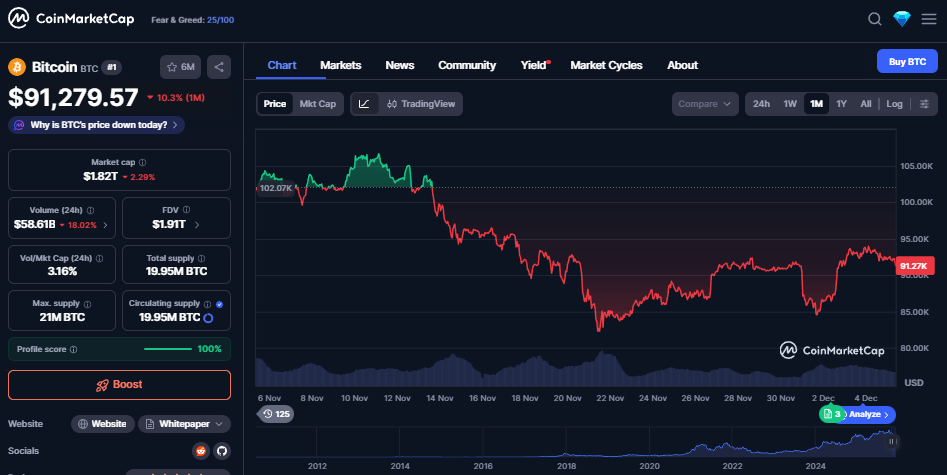
Task: Select the line chart type icon
Action: (x=364, y=104)
